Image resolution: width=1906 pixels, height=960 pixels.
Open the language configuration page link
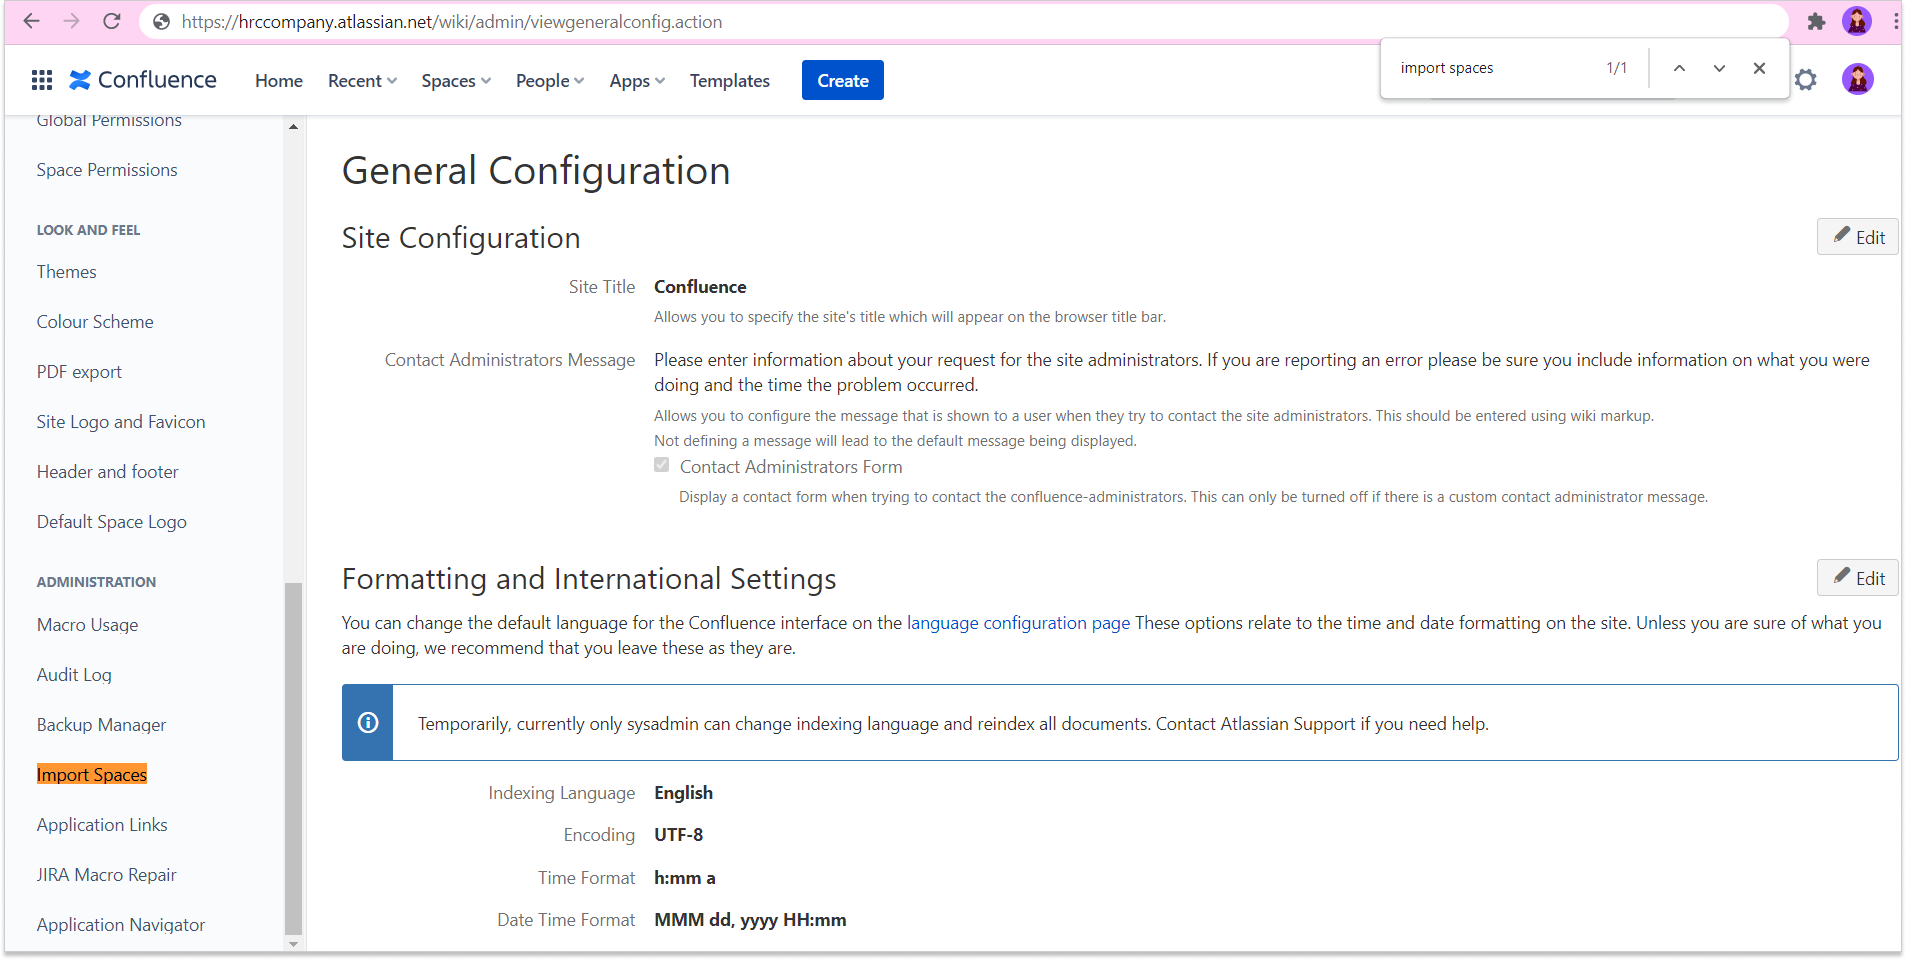click(x=1018, y=623)
